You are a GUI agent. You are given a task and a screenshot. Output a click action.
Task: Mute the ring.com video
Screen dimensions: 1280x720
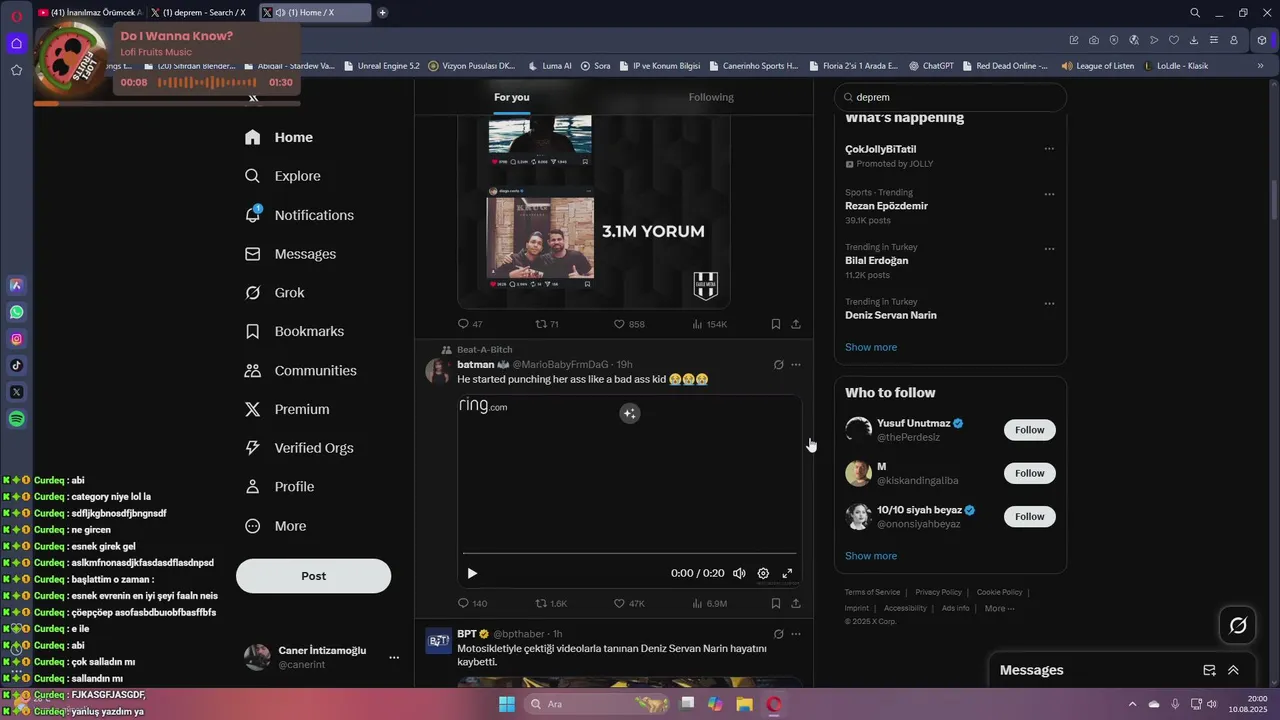[739, 573]
